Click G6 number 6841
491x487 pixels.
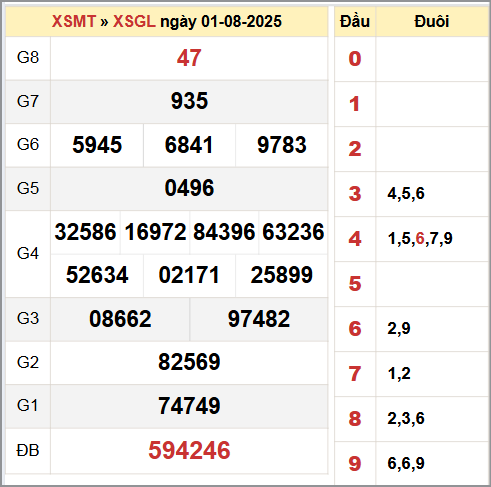coord(189,145)
